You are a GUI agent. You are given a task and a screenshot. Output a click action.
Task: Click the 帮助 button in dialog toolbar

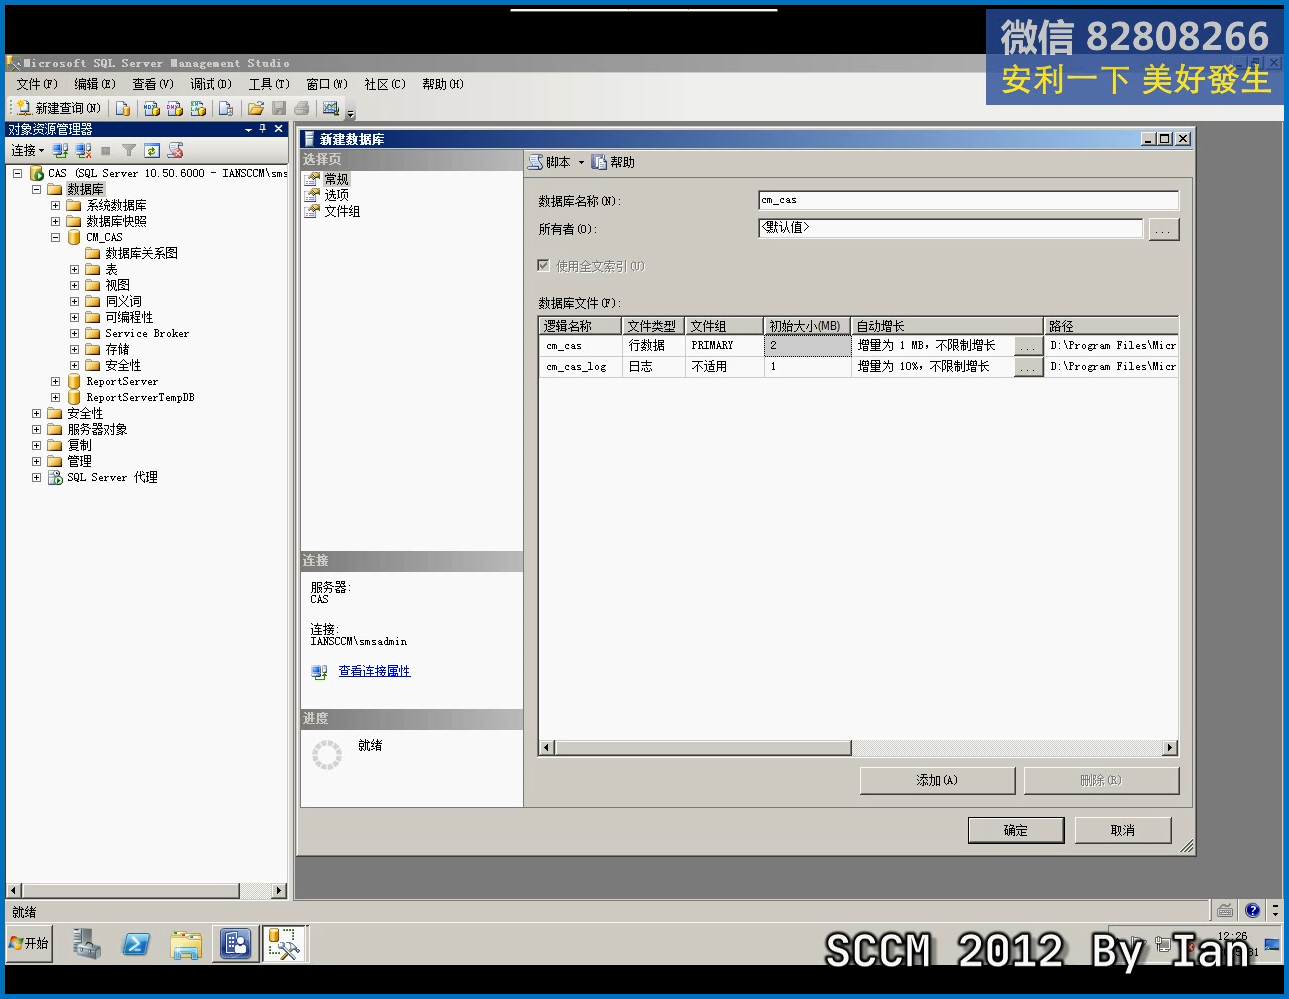tap(613, 162)
